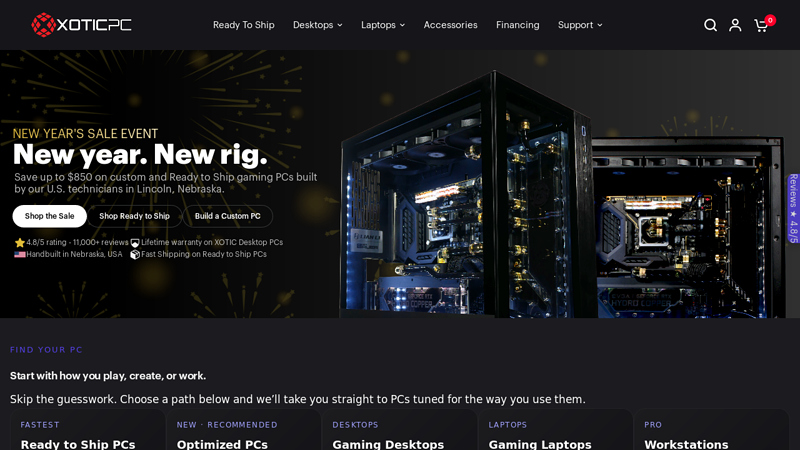Expand the Support dropdown menu
This screenshot has height=450, width=800.
(x=580, y=25)
